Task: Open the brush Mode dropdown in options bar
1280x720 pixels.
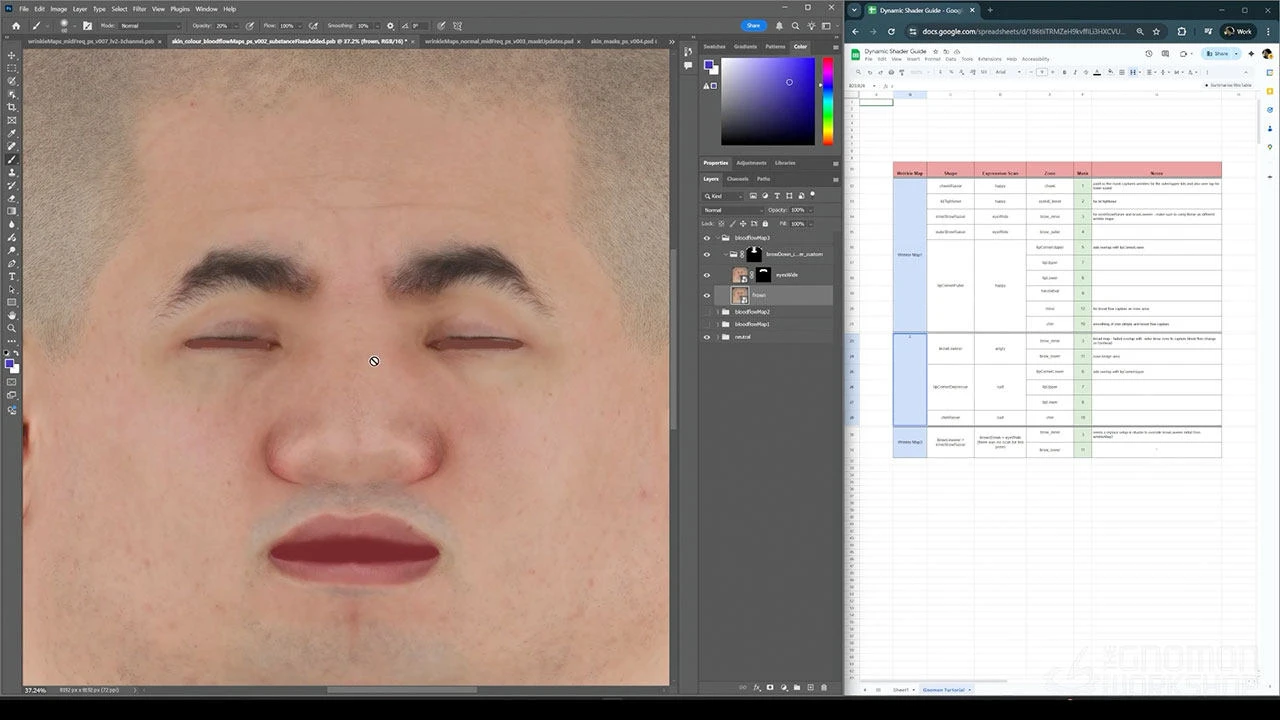Action: [150, 25]
